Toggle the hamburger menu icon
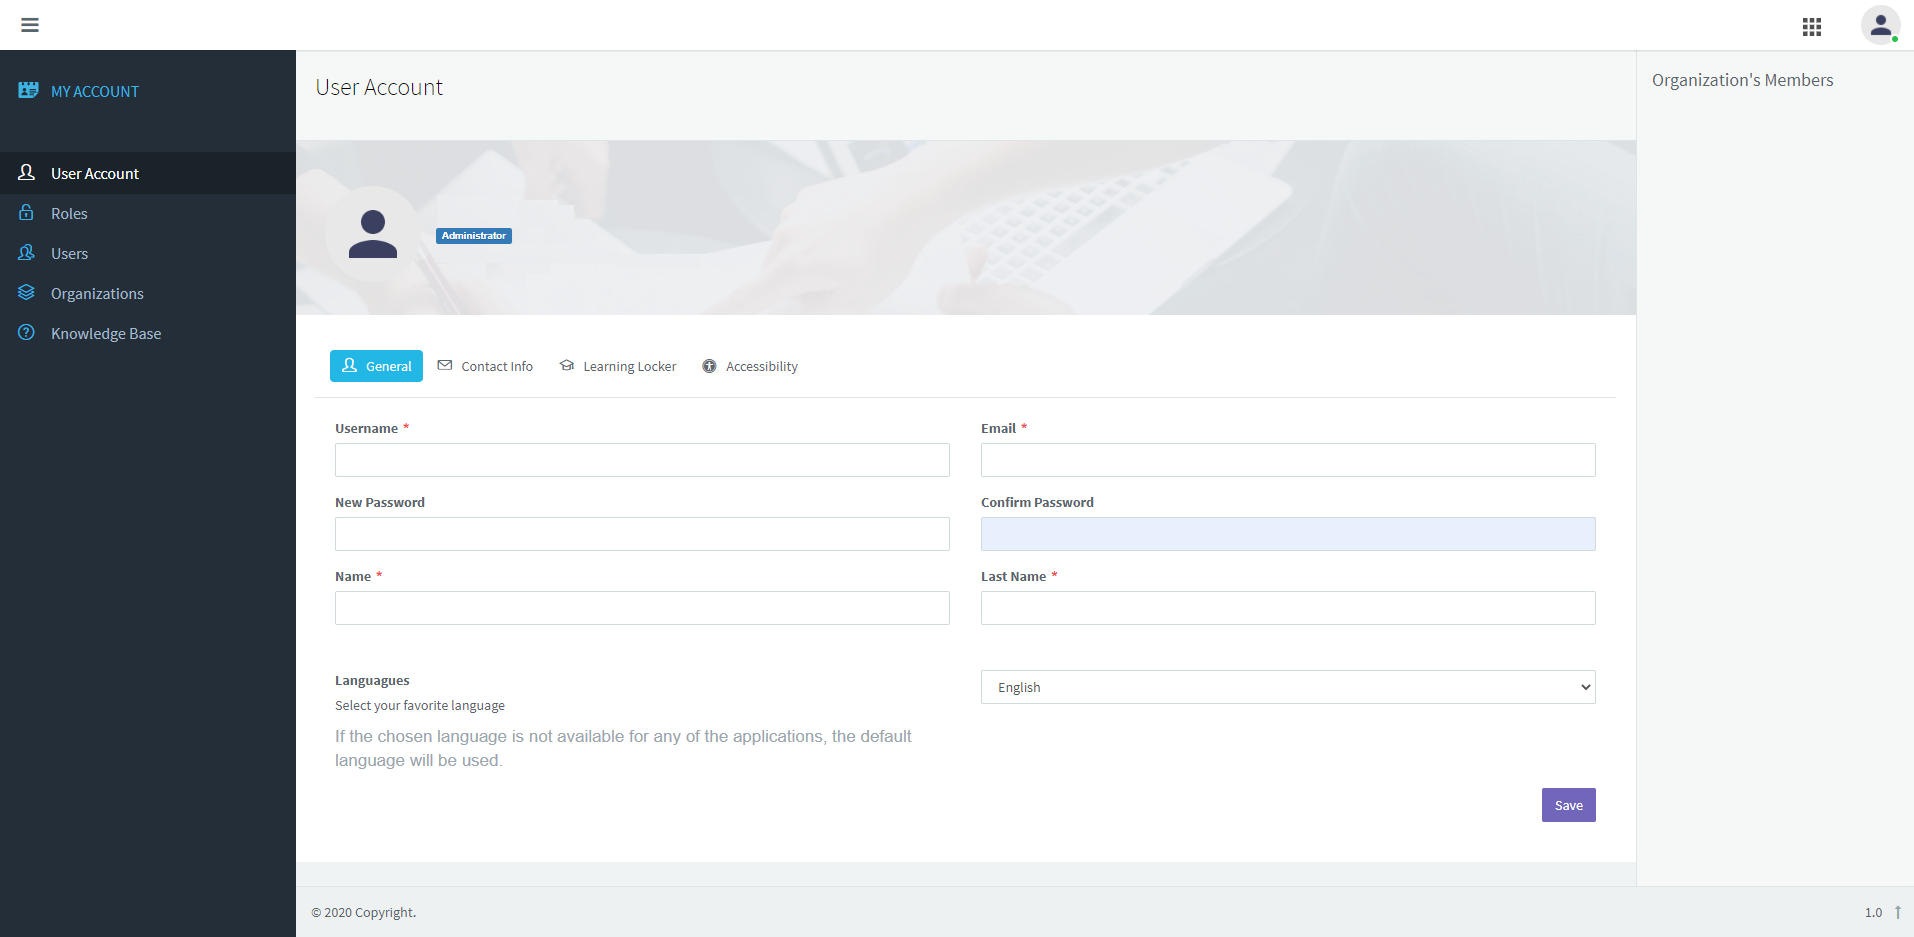The image size is (1914, 937). (30, 25)
